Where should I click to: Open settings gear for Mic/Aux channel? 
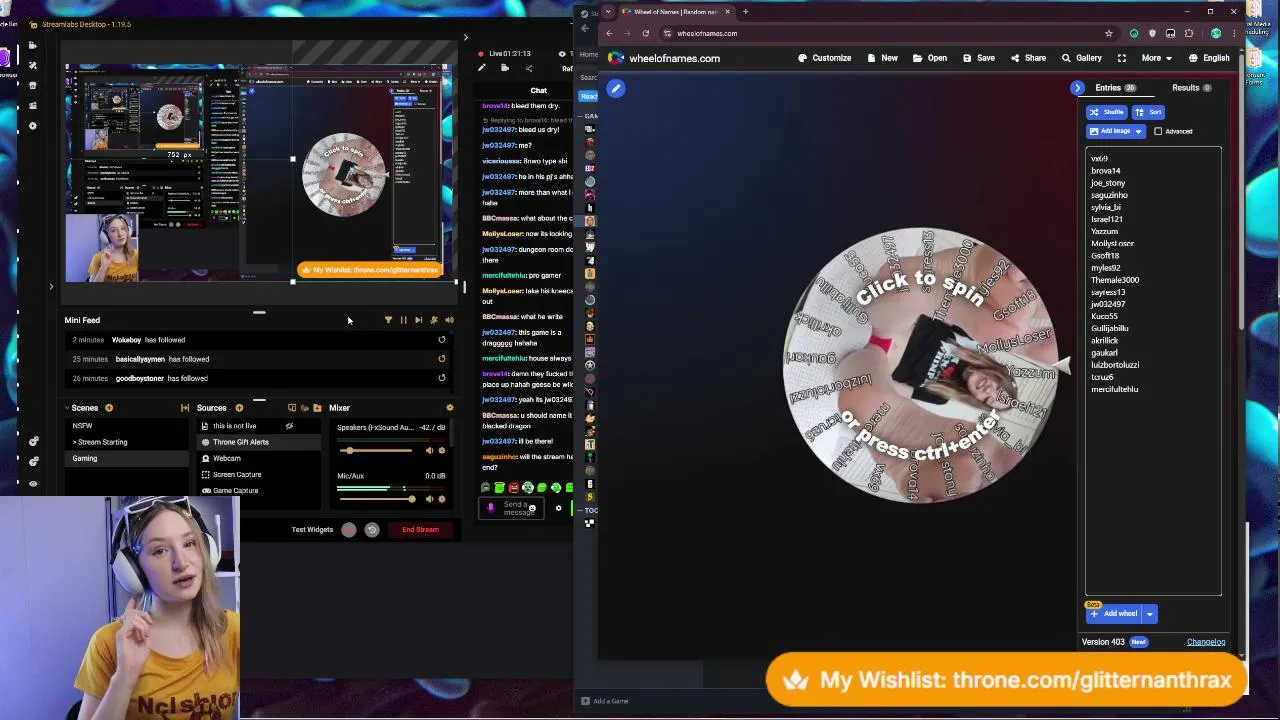pos(441,498)
